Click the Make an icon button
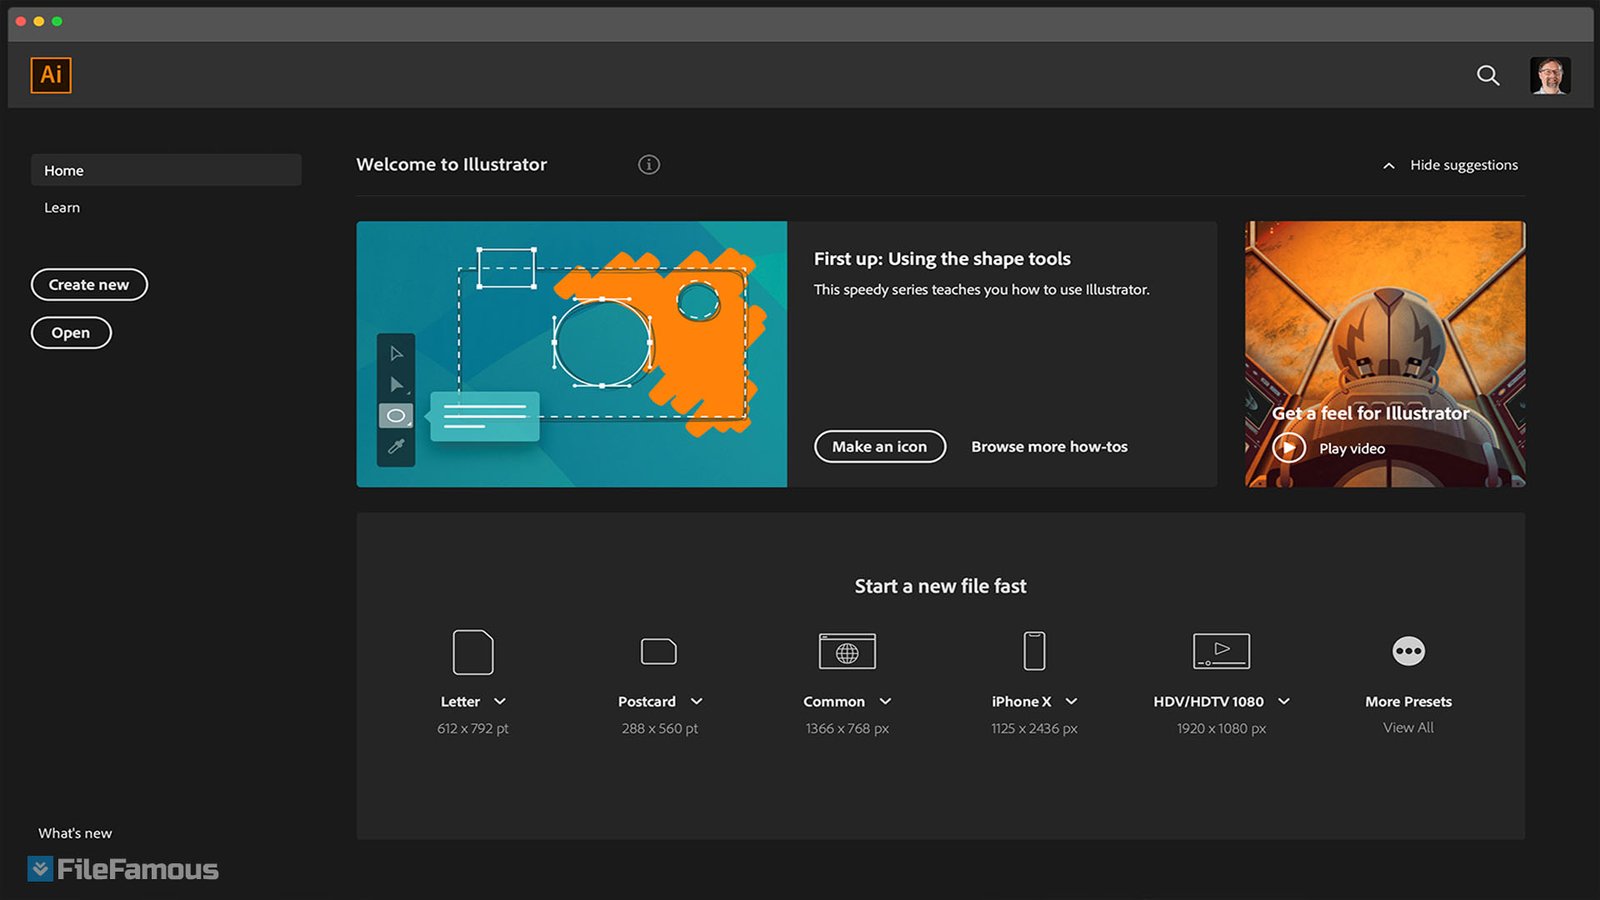The image size is (1600, 900). 880,446
